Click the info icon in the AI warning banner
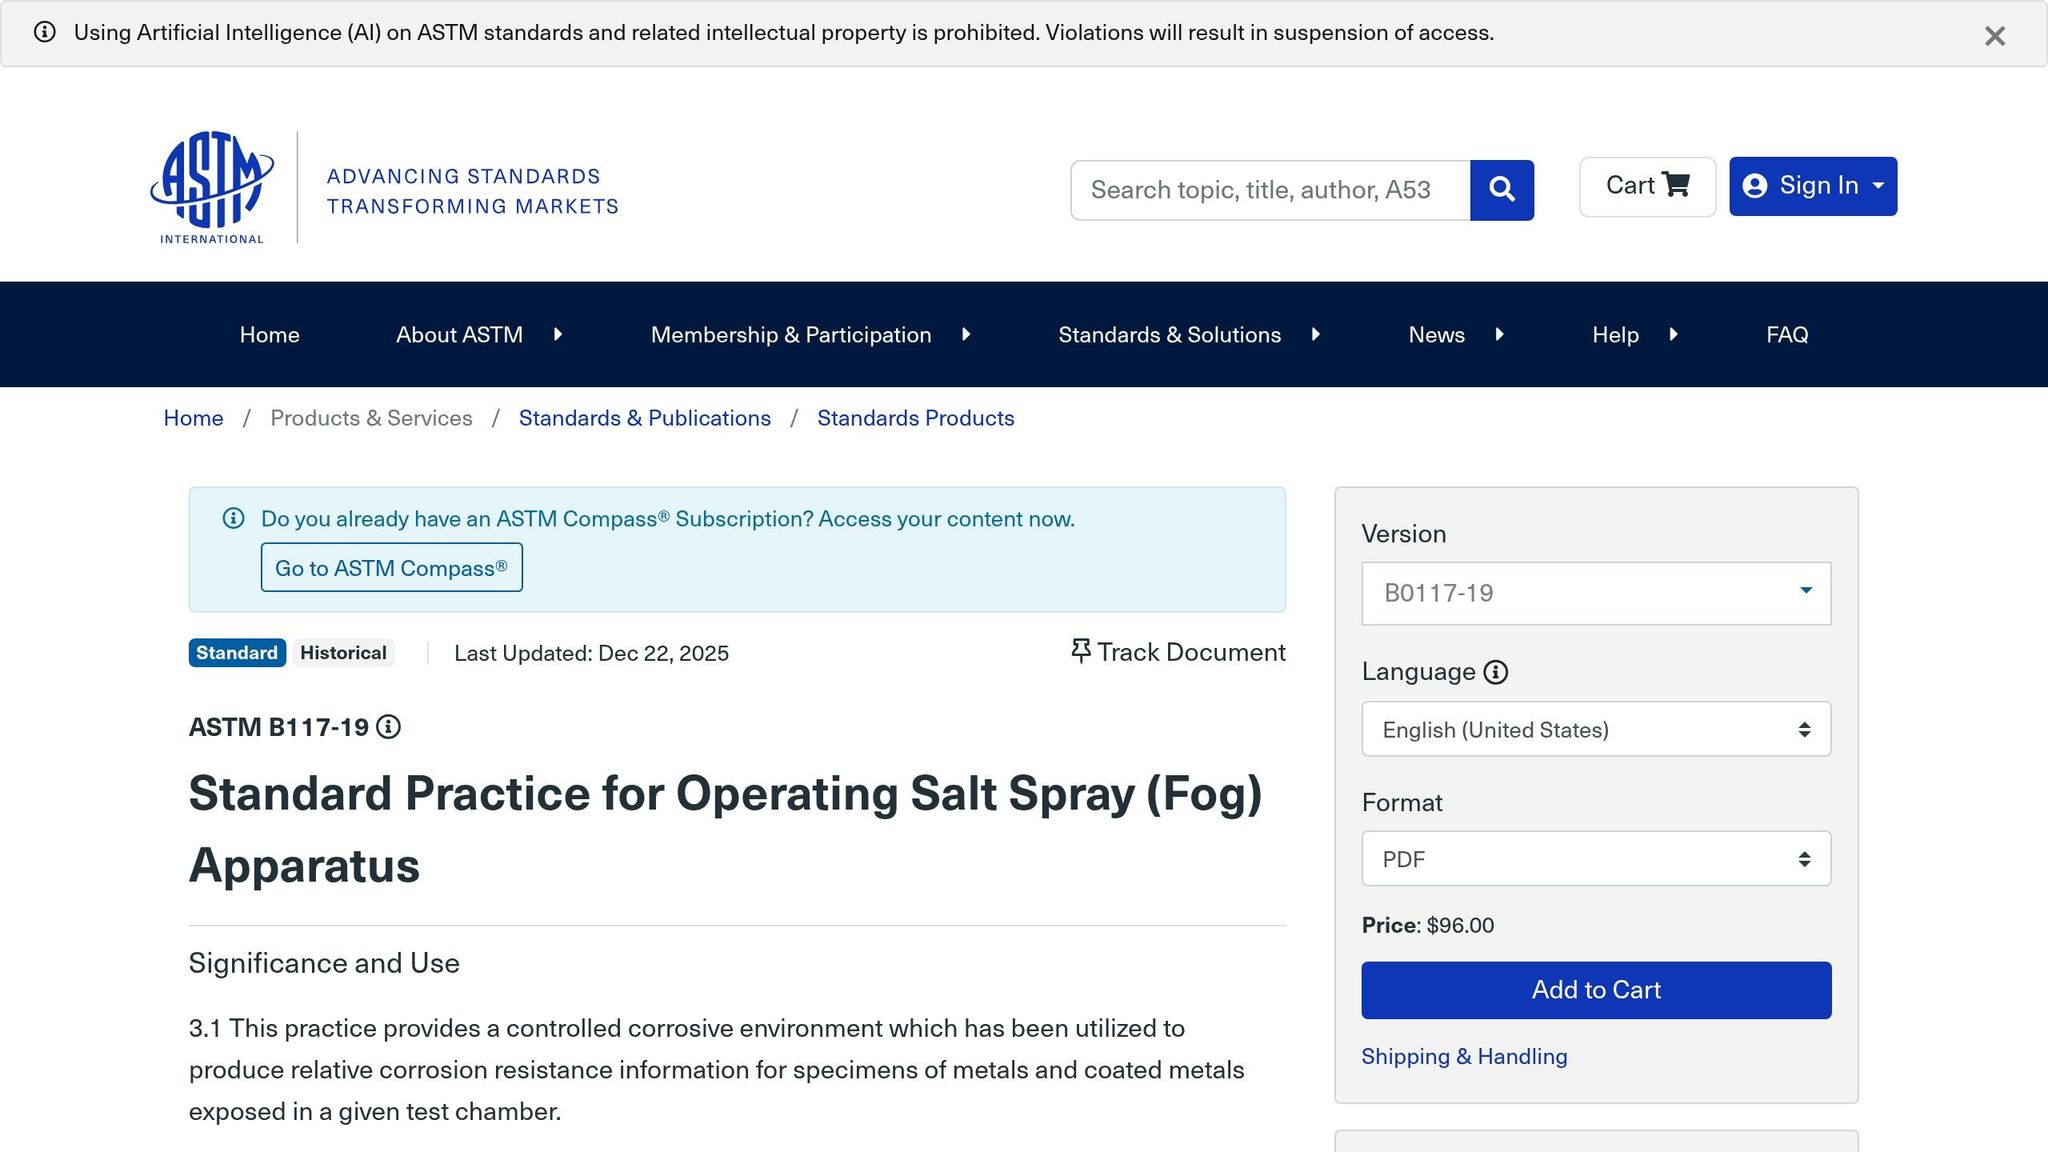 click(x=45, y=32)
